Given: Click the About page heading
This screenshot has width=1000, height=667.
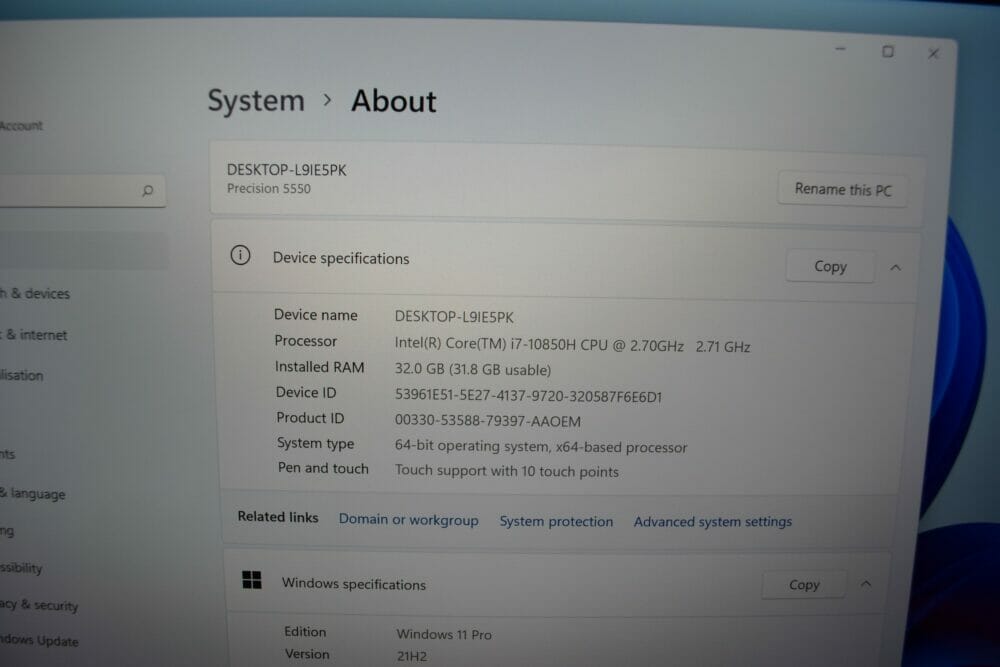Looking at the screenshot, I should pyautogui.click(x=393, y=101).
